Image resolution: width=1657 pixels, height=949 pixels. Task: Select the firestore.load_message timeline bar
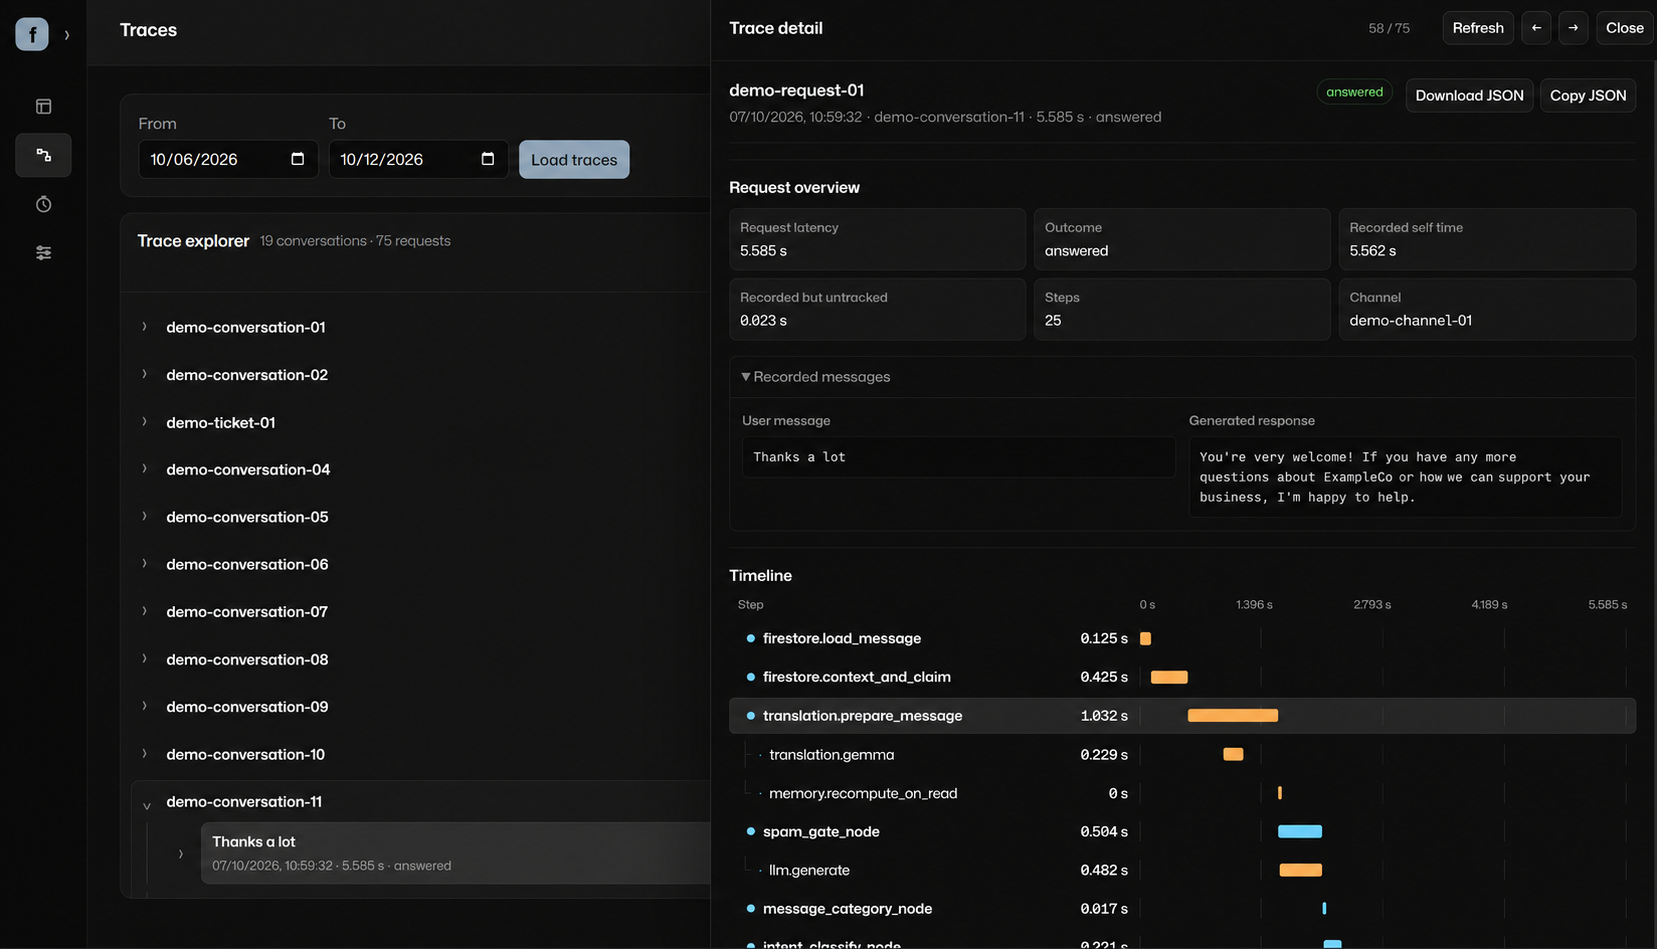coord(1146,638)
